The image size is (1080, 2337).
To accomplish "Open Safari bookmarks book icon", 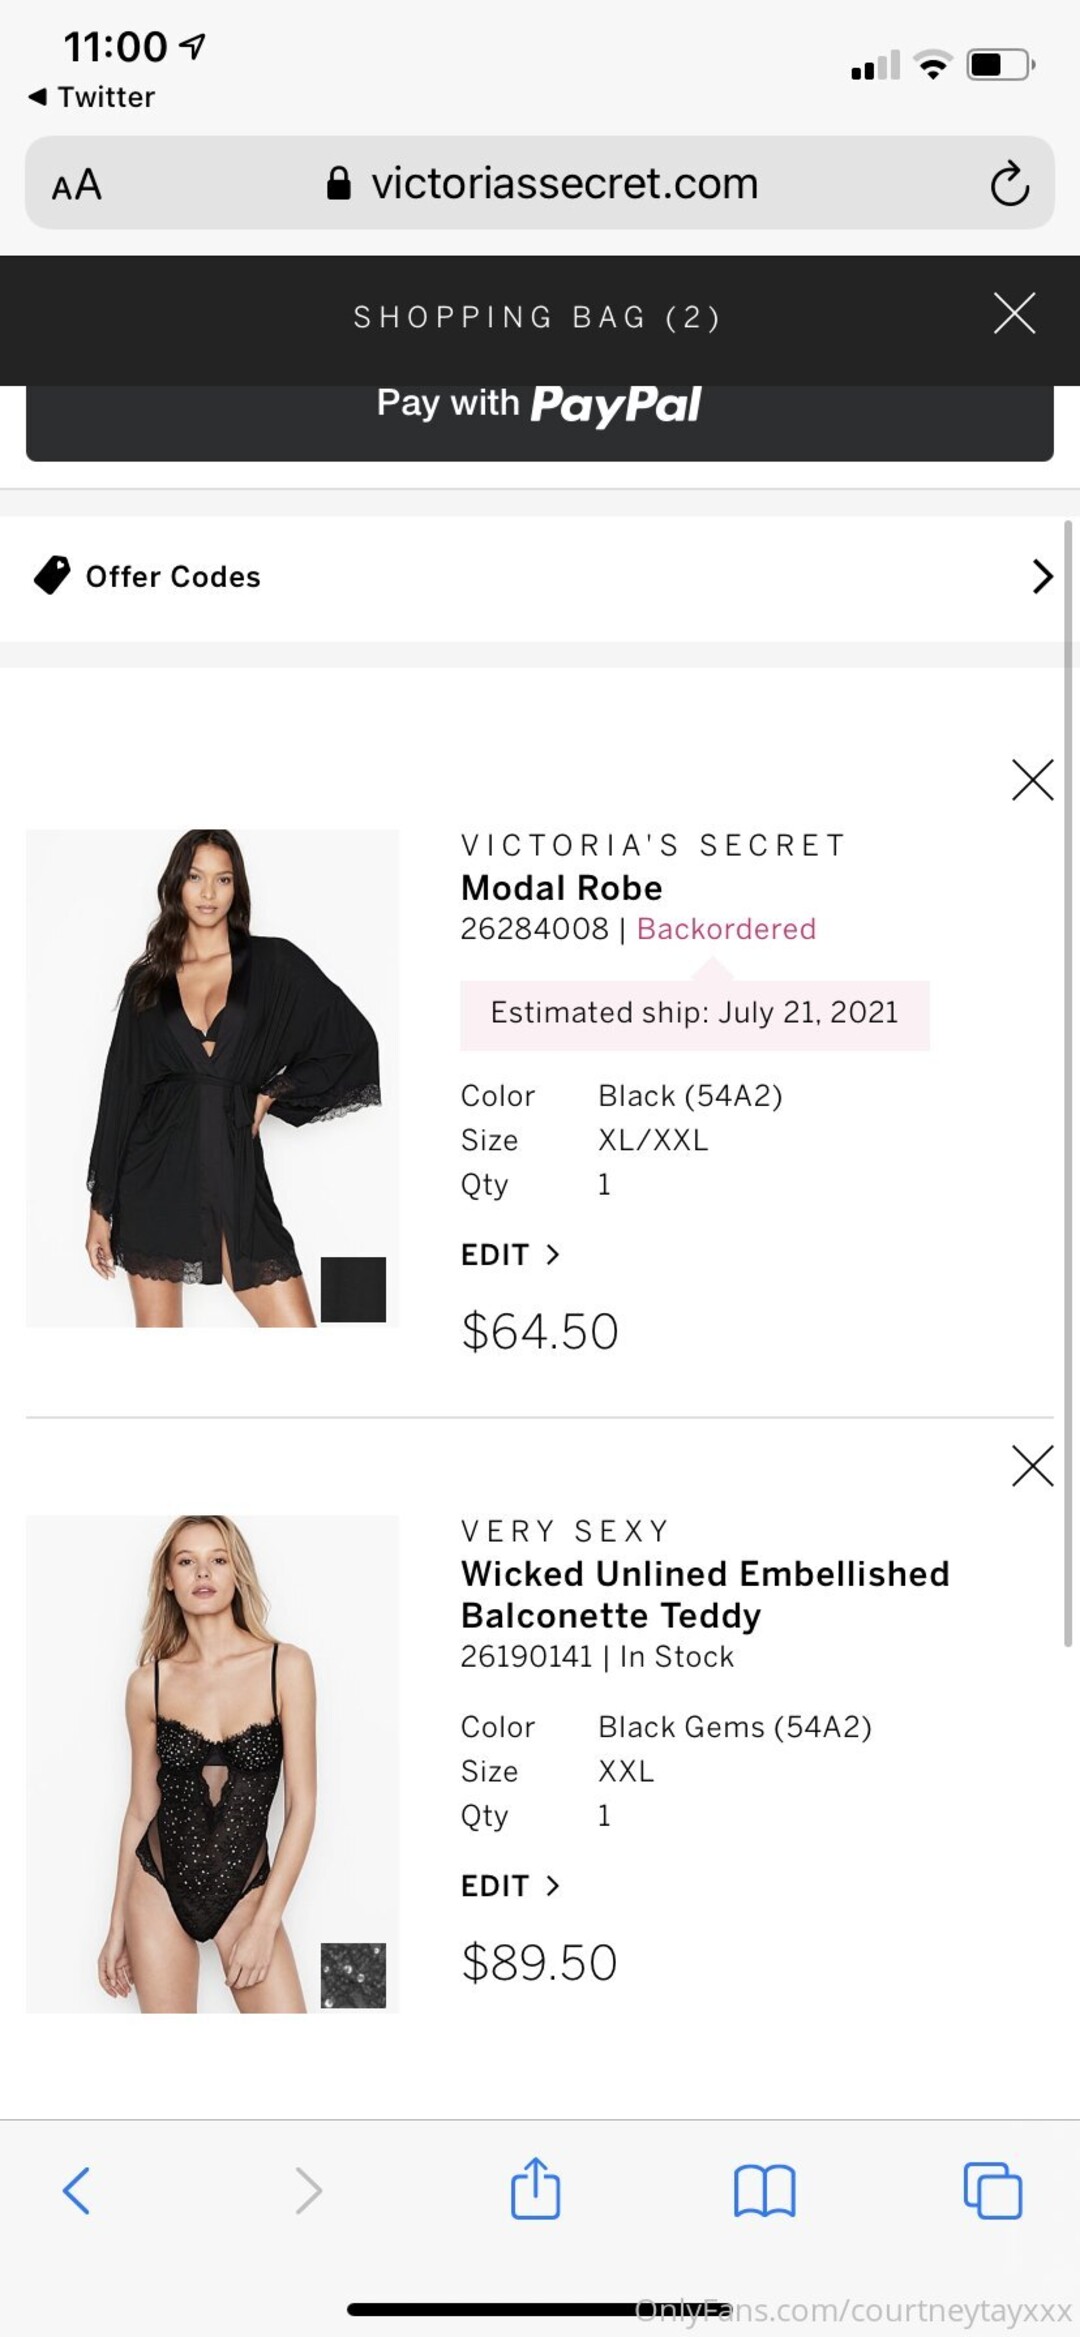I will [764, 2191].
